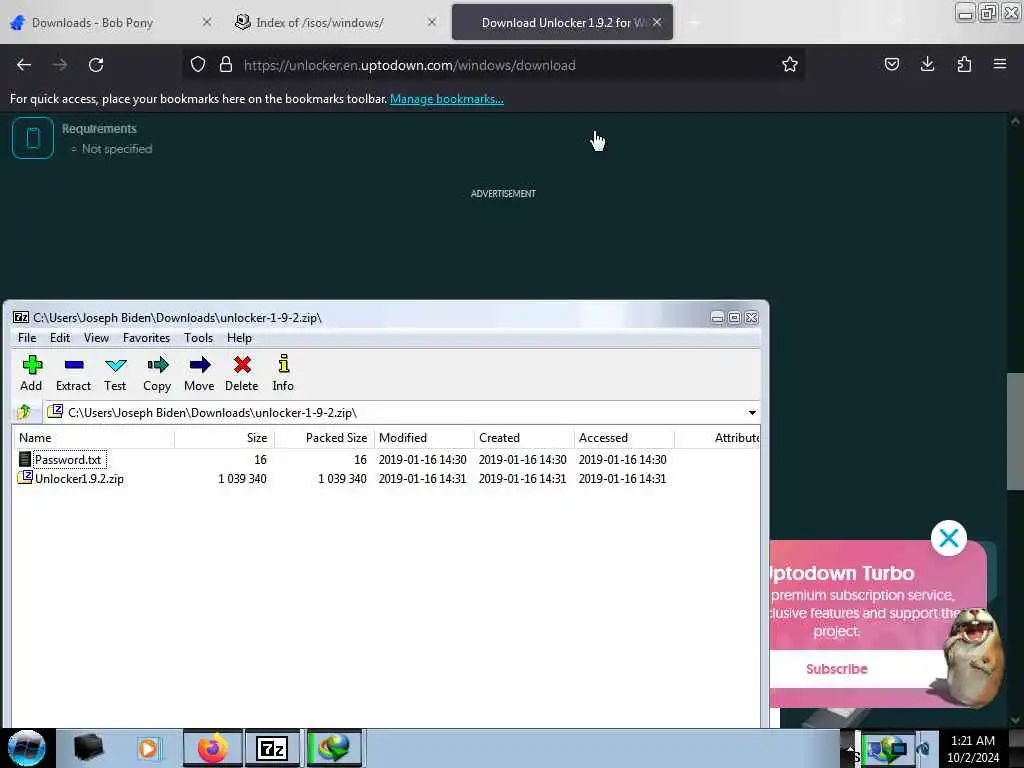Click the Extract toolbar icon
Image resolution: width=1024 pixels, height=768 pixels.
pyautogui.click(x=73, y=374)
